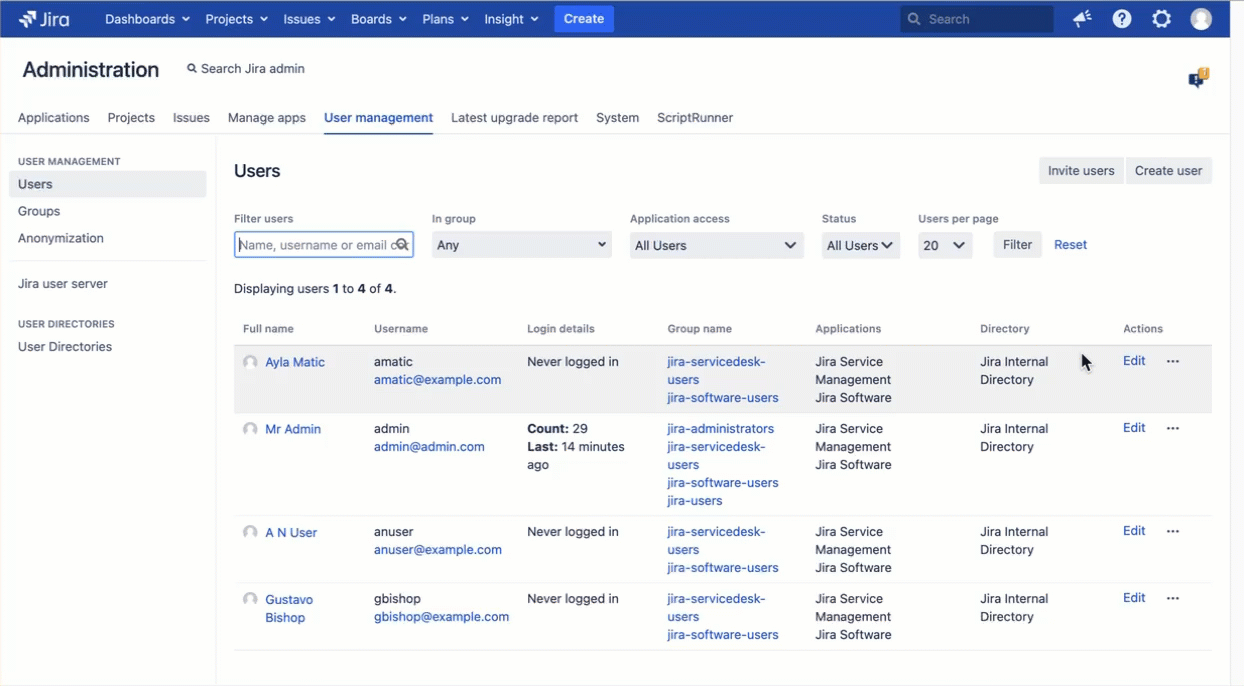Open more actions for A N User

click(1173, 531)
